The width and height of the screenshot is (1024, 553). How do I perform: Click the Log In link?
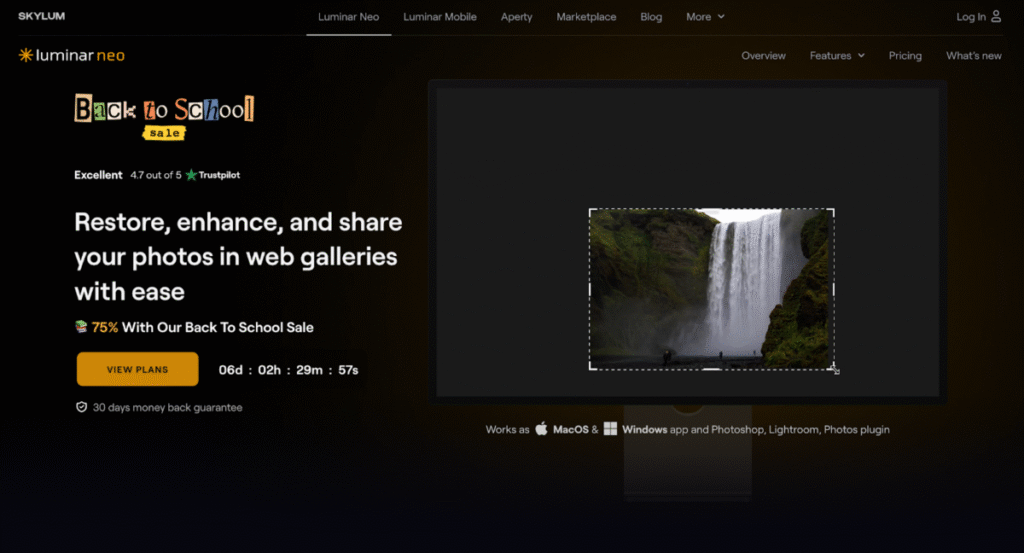coord(970,17)
